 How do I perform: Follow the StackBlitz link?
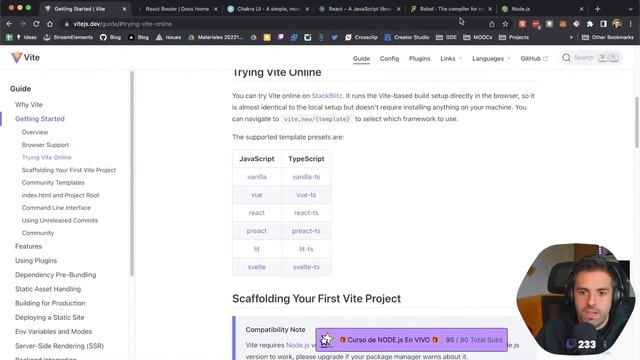[327, 96]
